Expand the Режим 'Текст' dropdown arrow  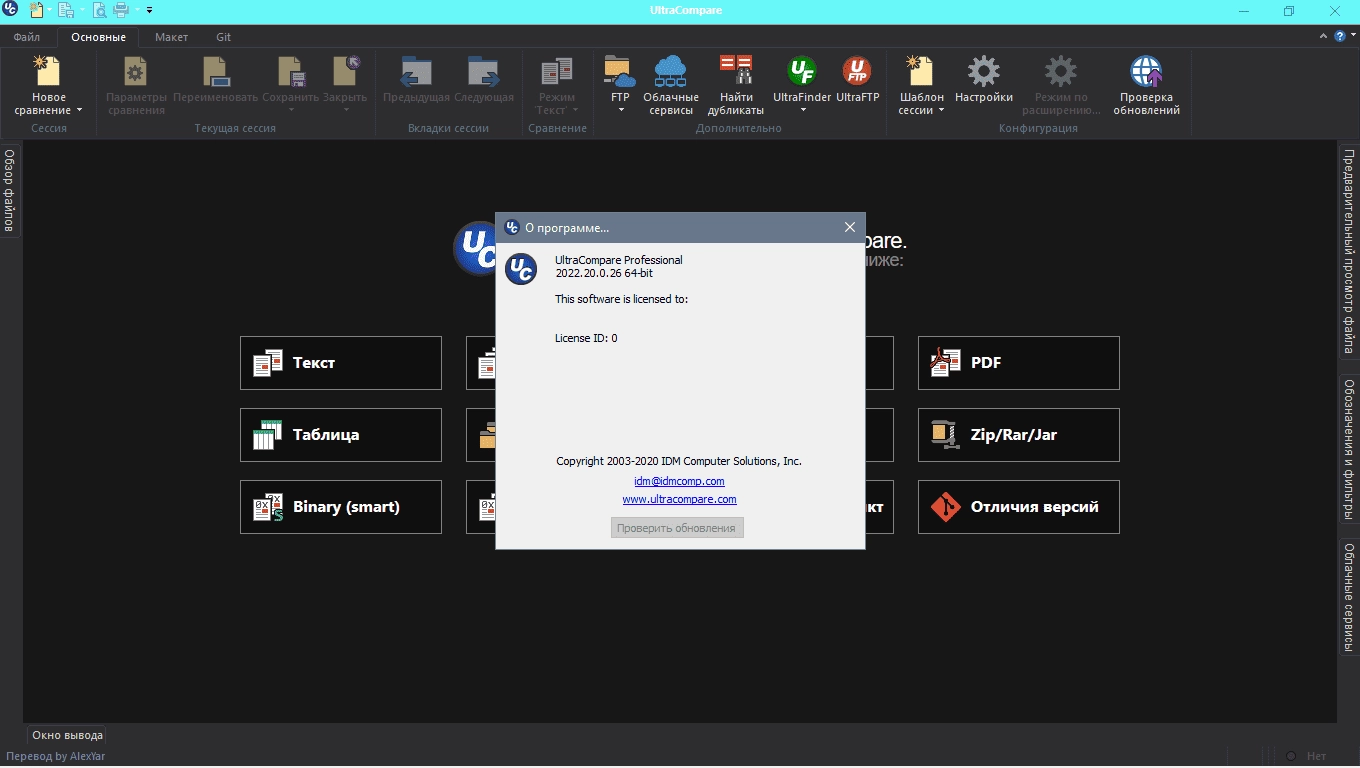(575, 111)
